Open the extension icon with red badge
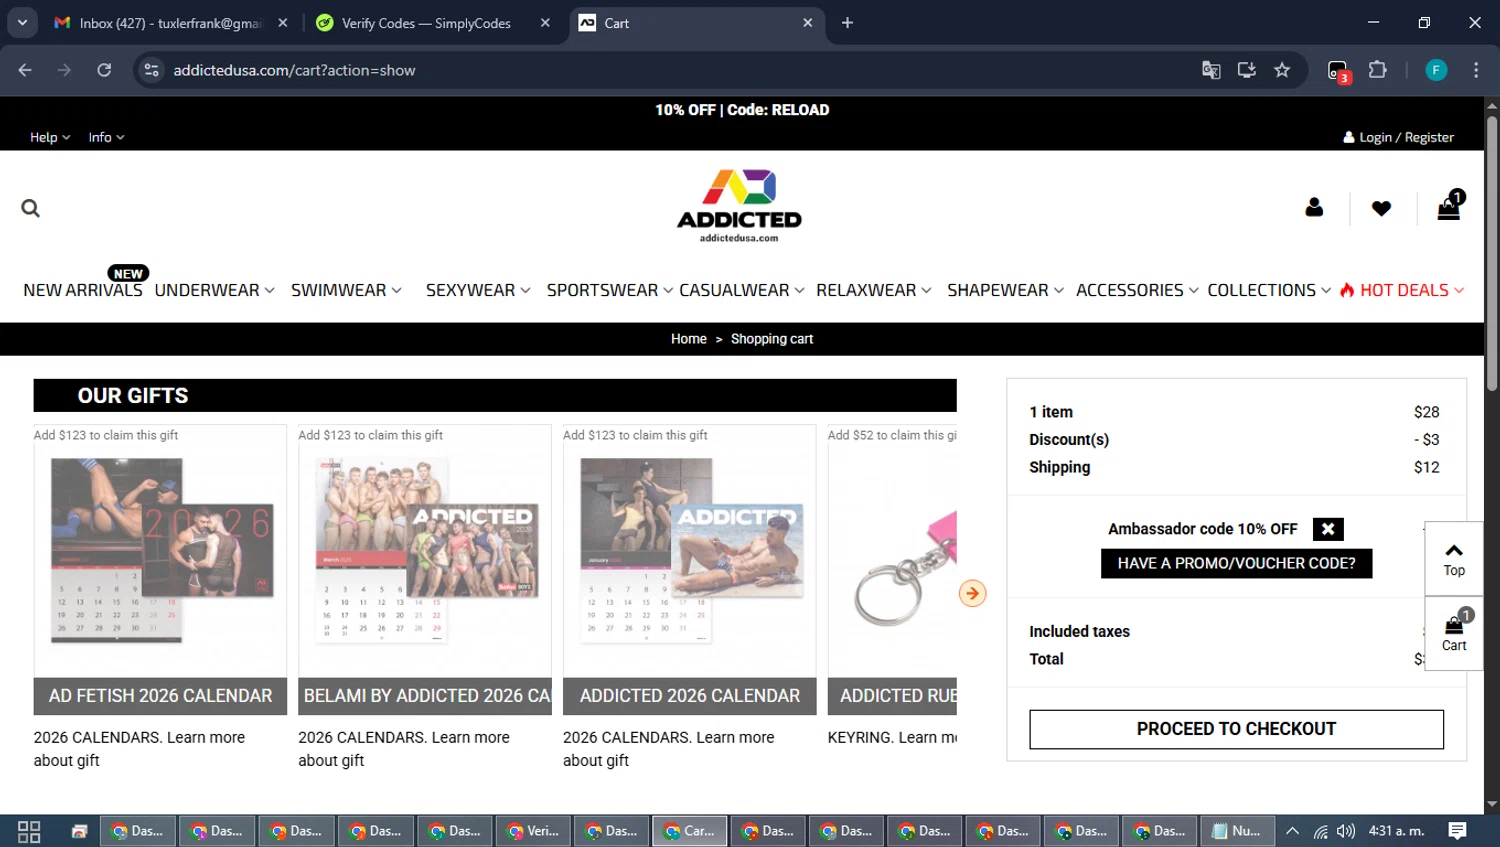Screen dimensions: 1500x847 (1338, 71)
